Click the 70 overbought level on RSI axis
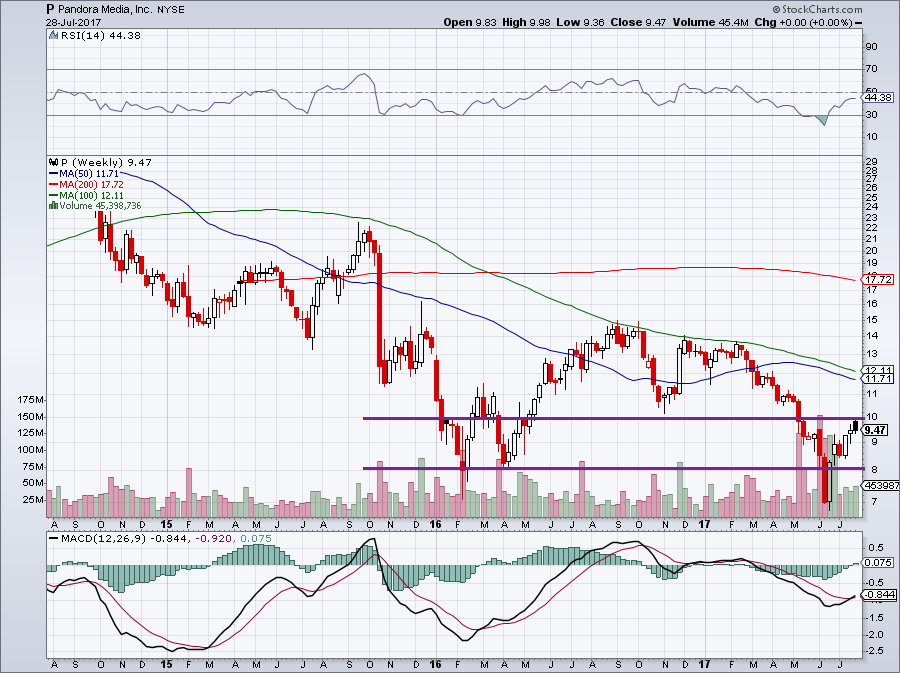This screenshot has width=900, height=673. (871, 69)
